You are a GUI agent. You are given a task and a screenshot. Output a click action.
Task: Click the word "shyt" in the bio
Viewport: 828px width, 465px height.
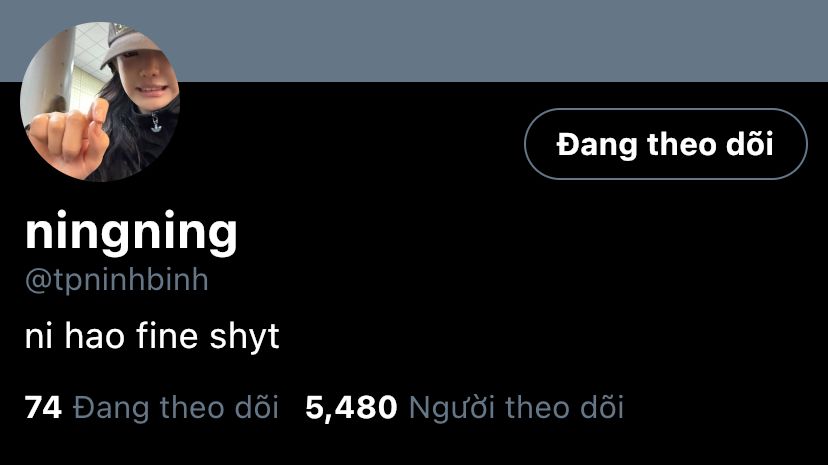244,338
